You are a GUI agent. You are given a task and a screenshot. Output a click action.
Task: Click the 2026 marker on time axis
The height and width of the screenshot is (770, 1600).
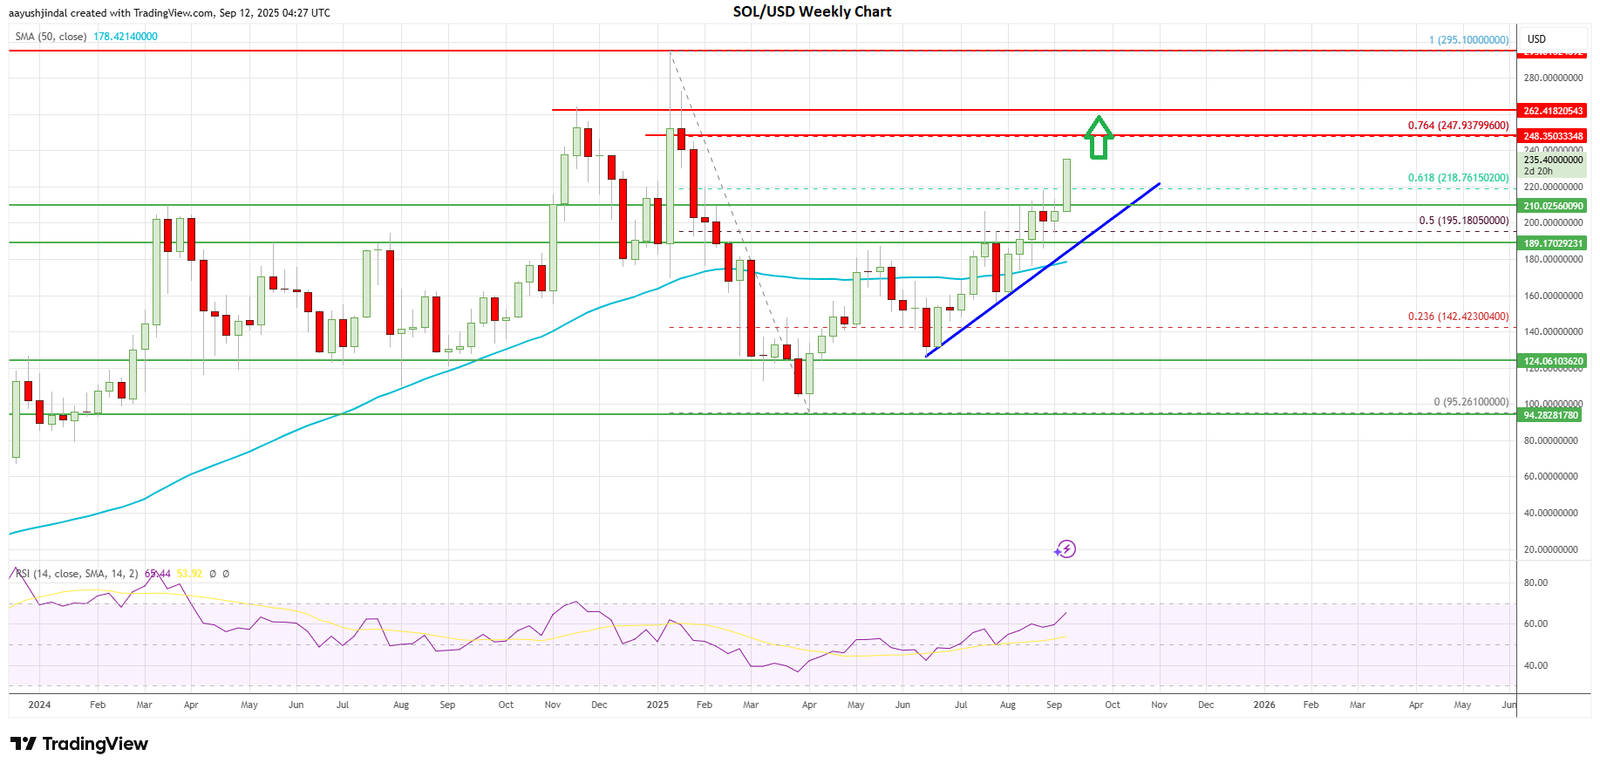[x=1264, y=705]
